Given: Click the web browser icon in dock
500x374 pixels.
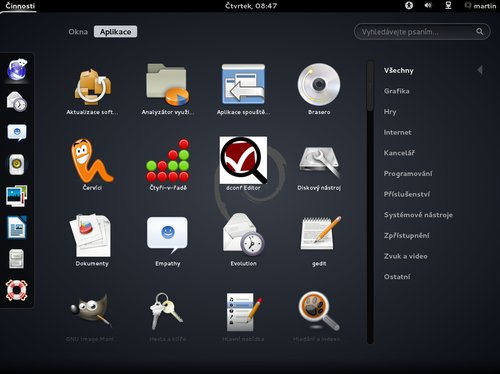Looking at the screenshot, I should click(17, 69).
